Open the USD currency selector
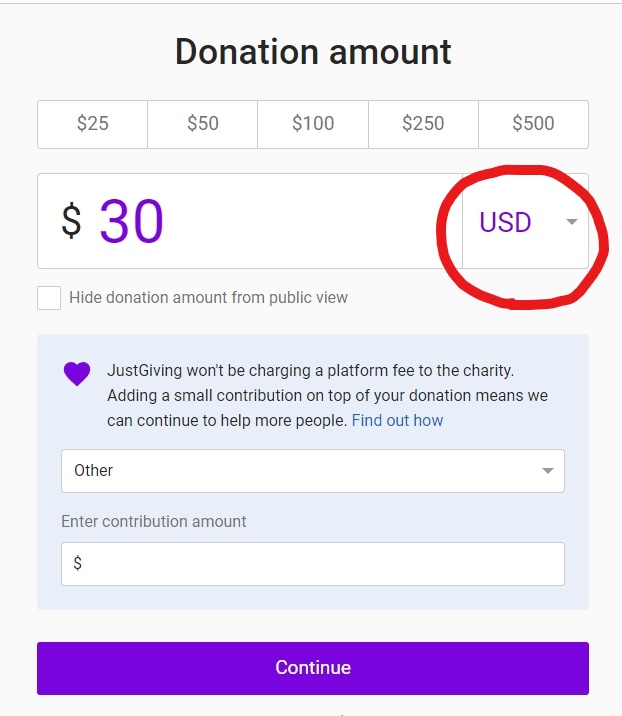This screenshot has height=716, width=622. click(525, 222)
